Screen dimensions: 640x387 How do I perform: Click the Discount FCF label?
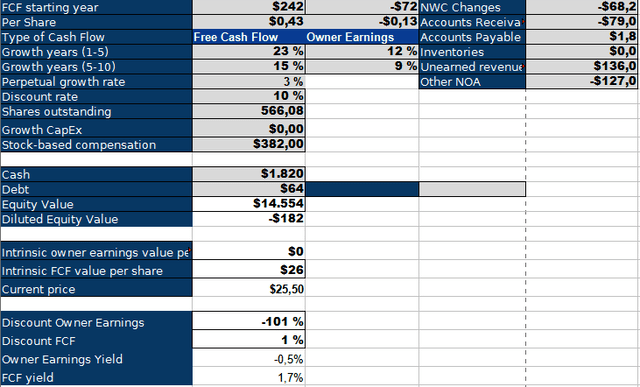pyautogui.click(x=96, y=340)
